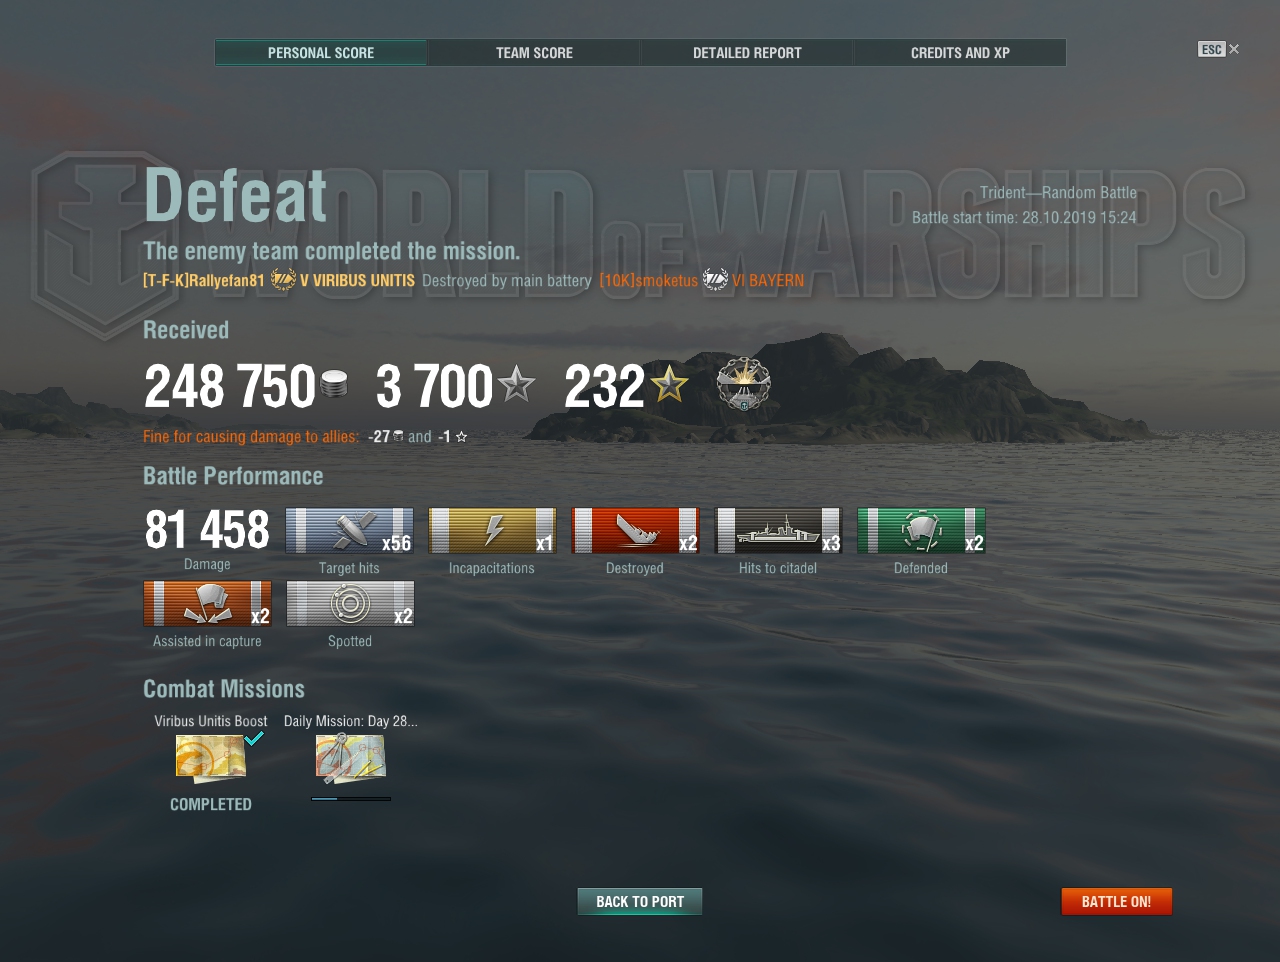Click the Target hits ribbon icon
Image resolution: width=1280 pixels, height=962 pixels.
(349, 530)
